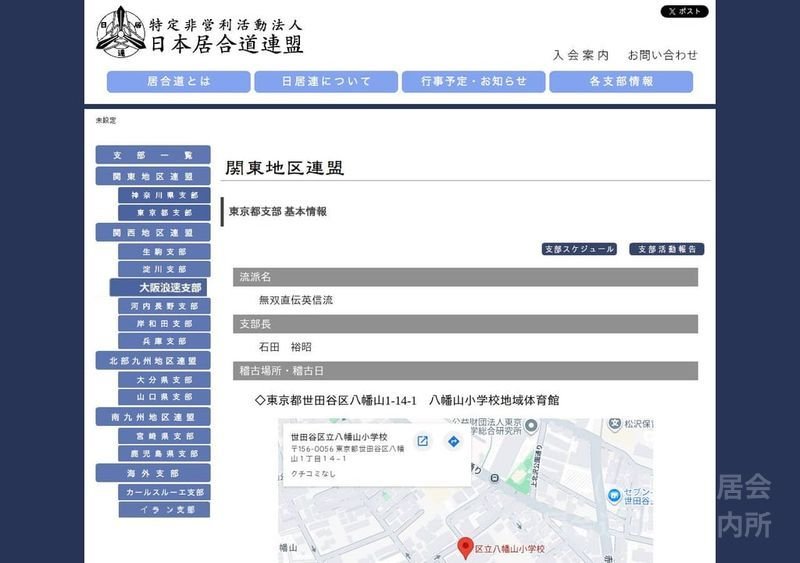
Task: Open 神奈川県支部 sidebar item
Action: coord(164,195)
